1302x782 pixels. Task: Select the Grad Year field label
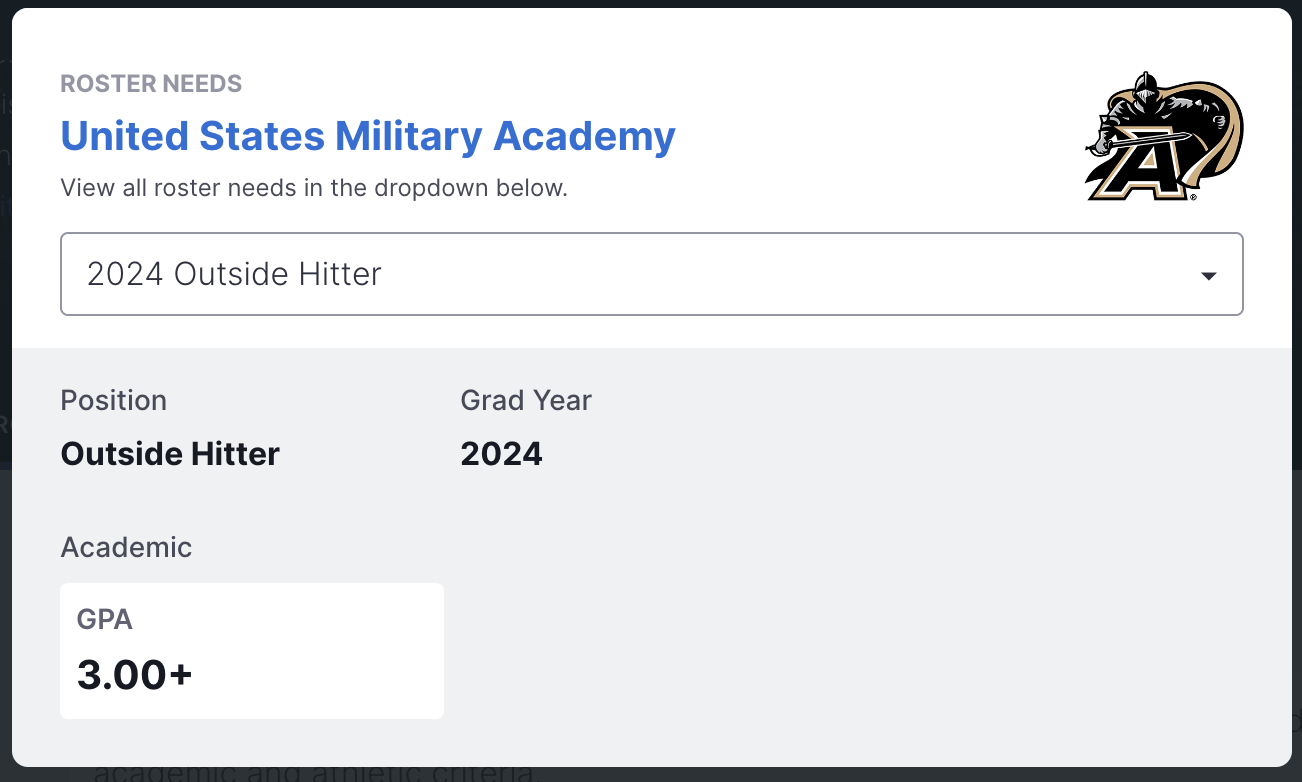pos(526,400)
